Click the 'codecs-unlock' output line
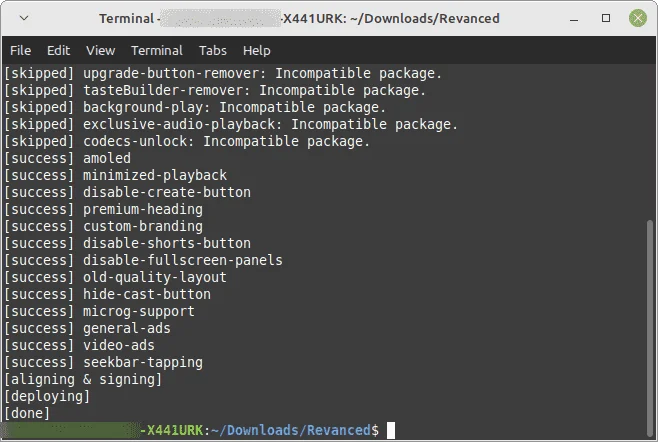 [187, 141]
